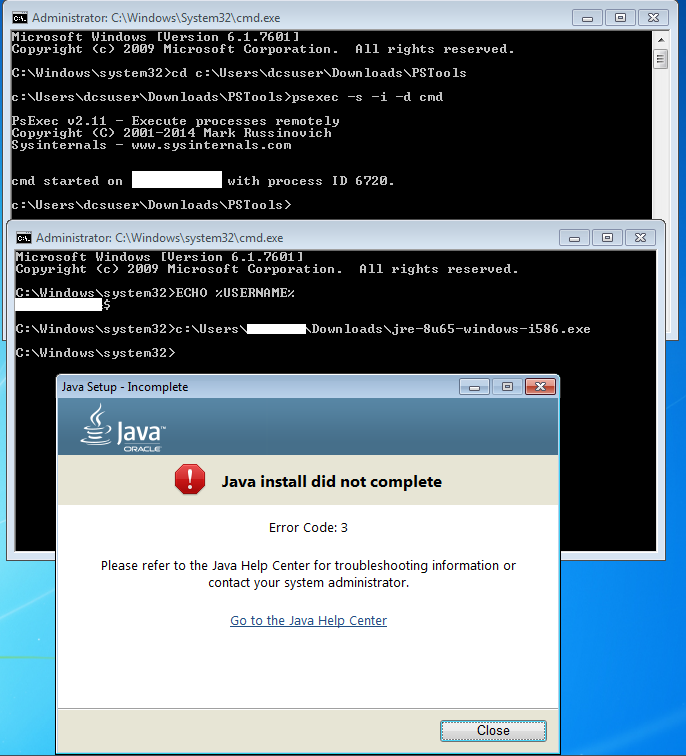
Task: Click scrollbar thumb in top cmd window
Action: click(661, 59)
